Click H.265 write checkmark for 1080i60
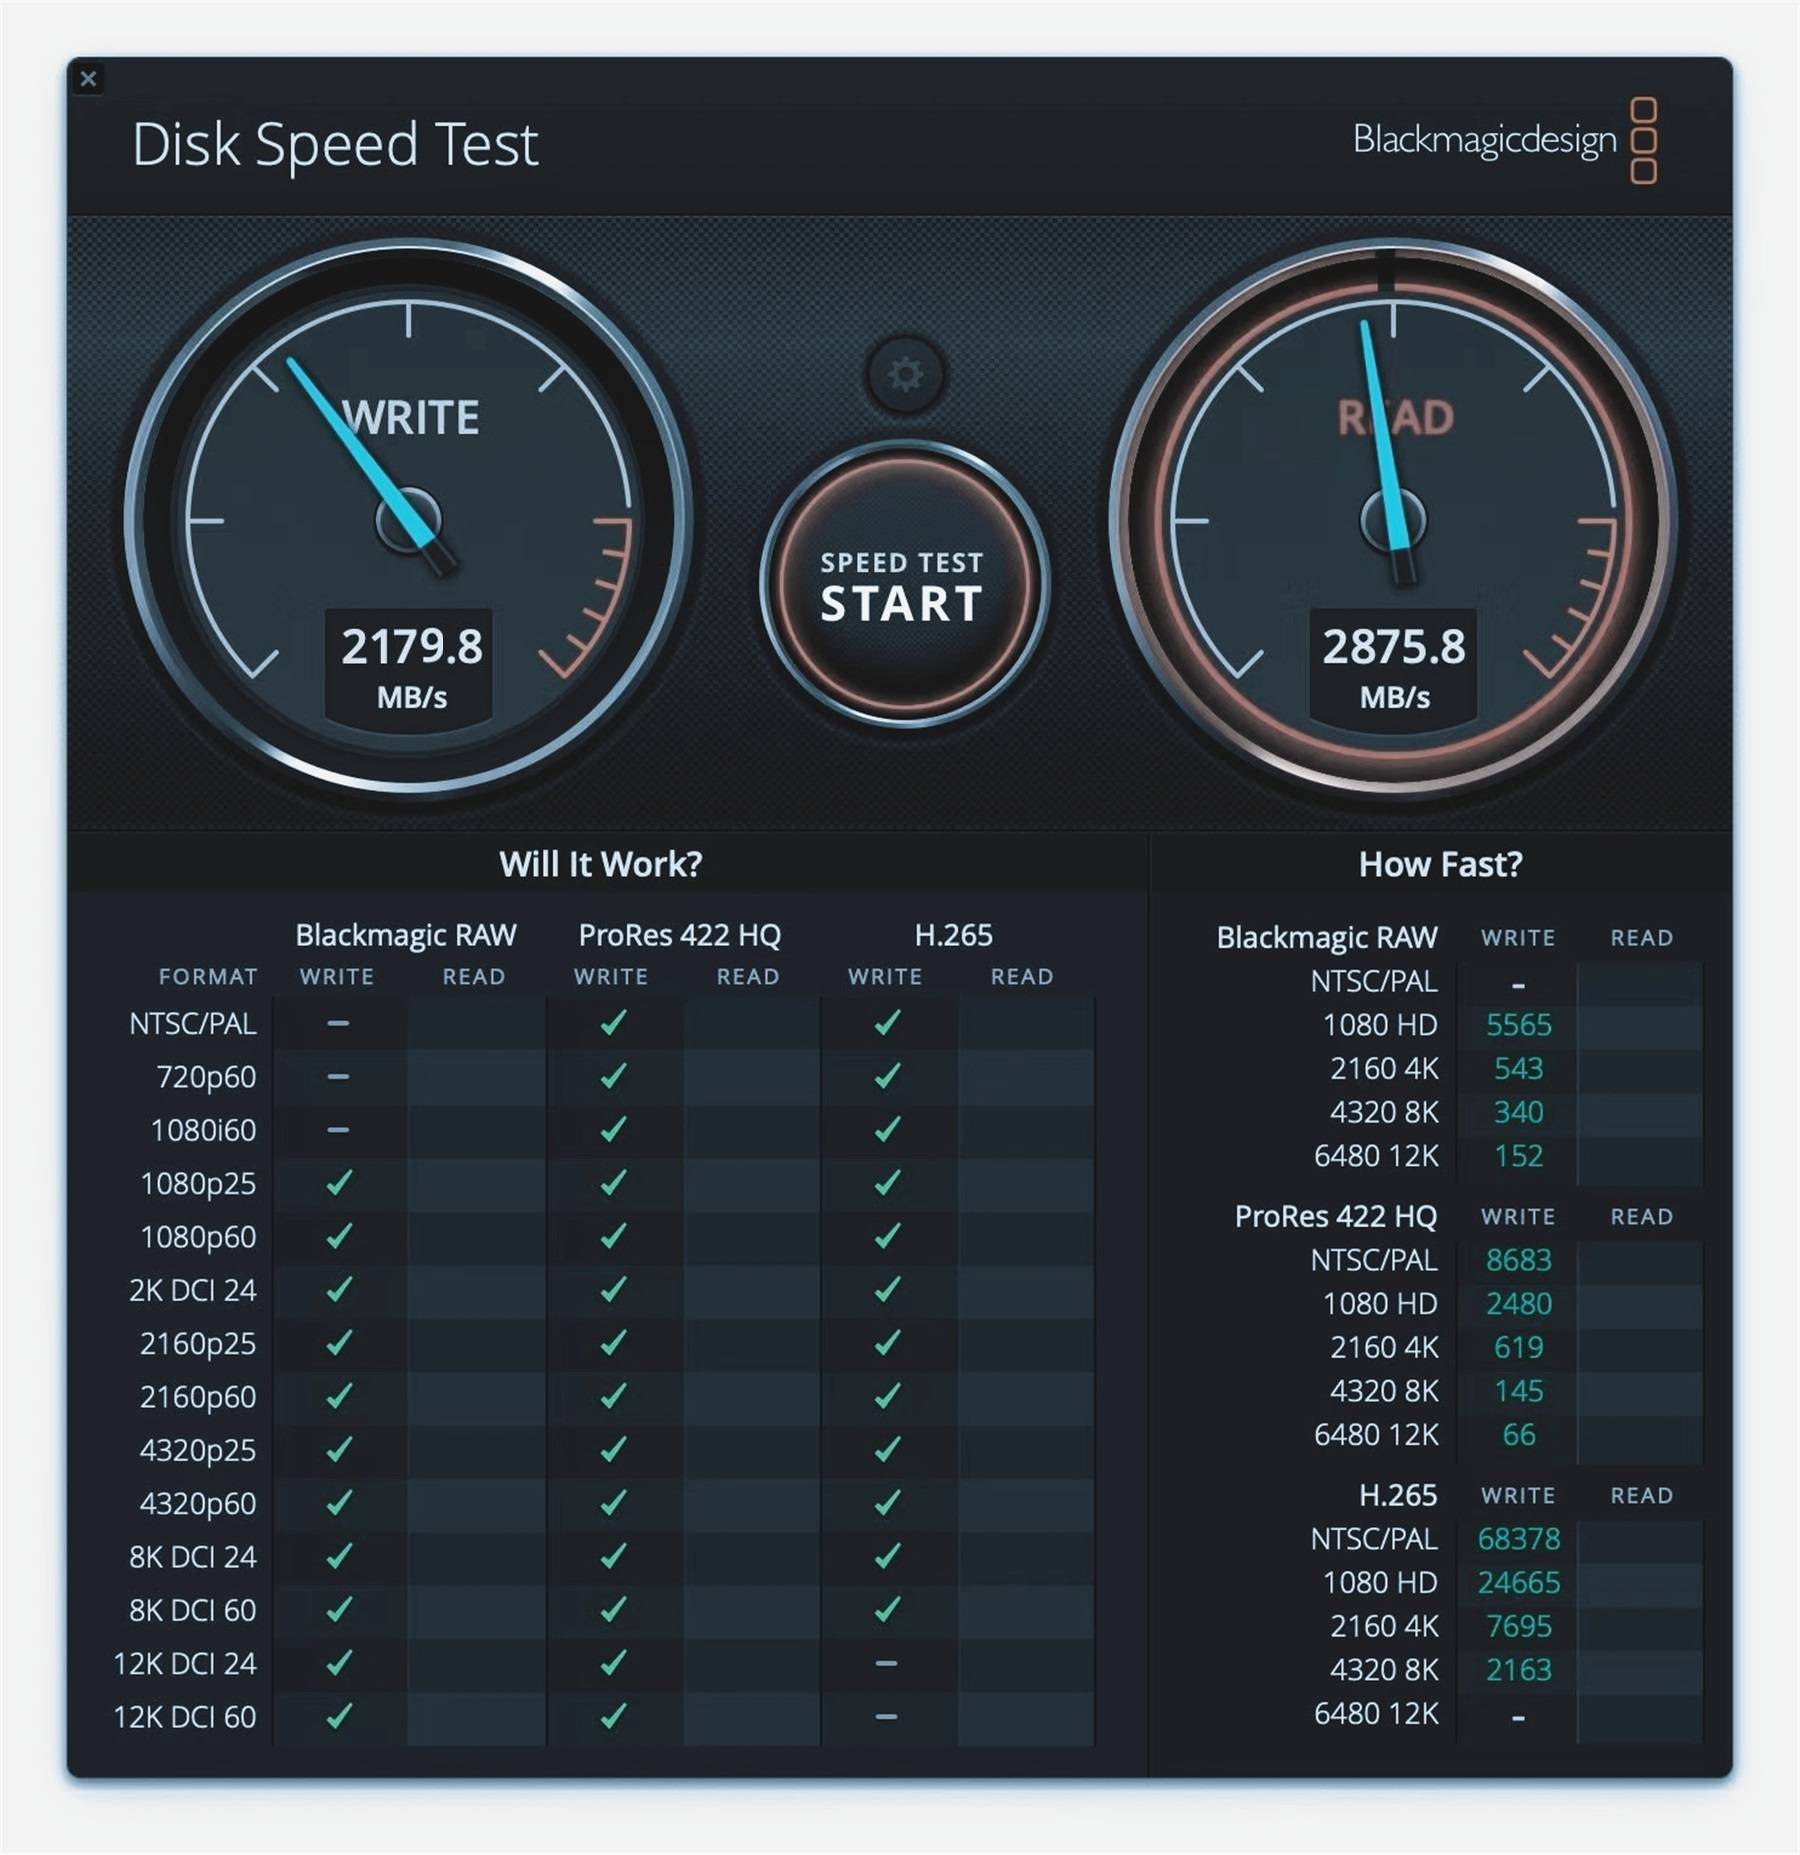Viewport: 1800px width, 1855px height. coord(887,1130)
